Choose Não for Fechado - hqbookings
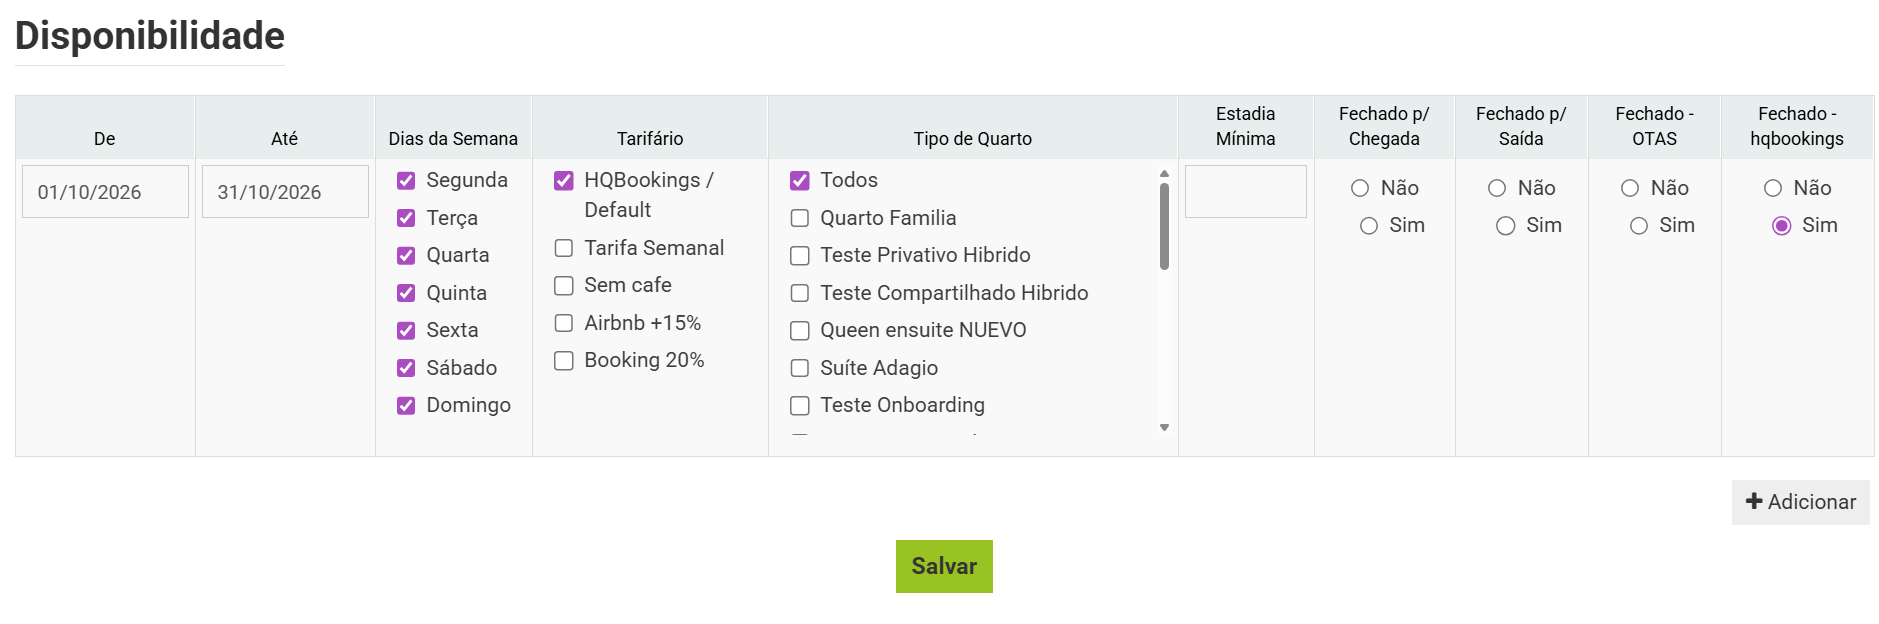Image resolution: width=1879 pixels, height=624 pixels. [x=1773, y=188]
